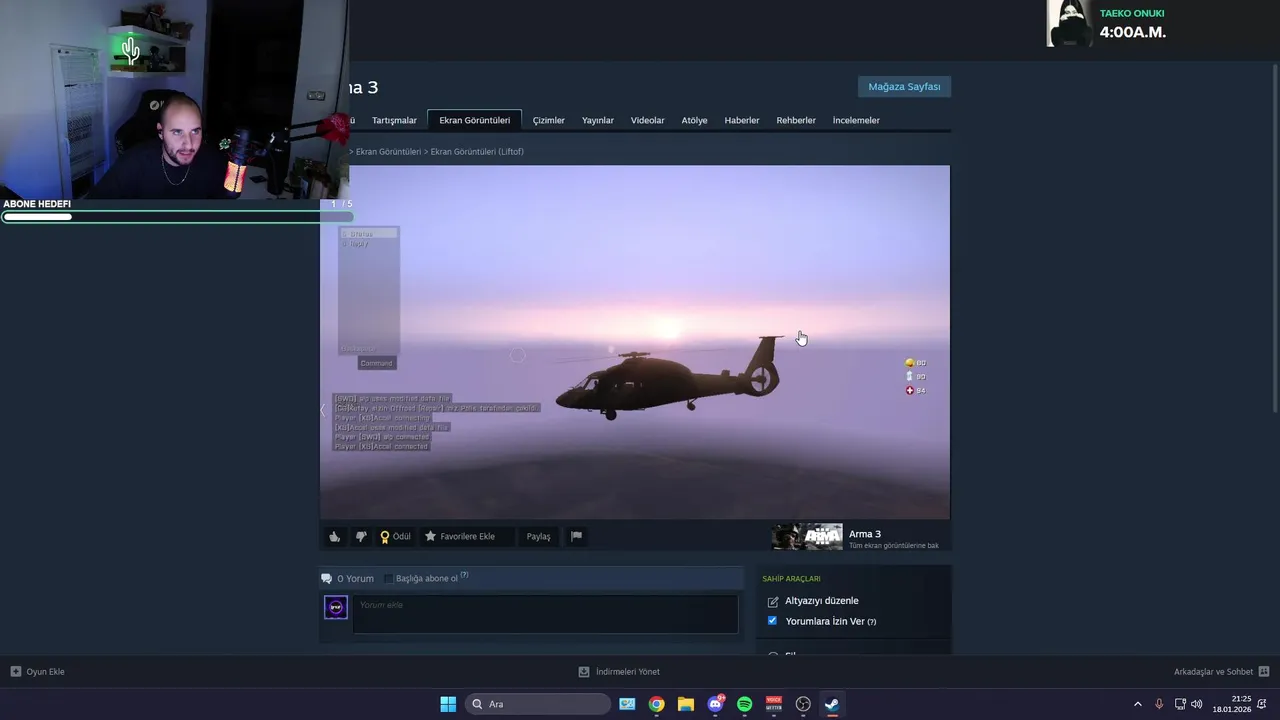Open Google Chrome from taskbar

pyautogui.click(x=656, y=704)
